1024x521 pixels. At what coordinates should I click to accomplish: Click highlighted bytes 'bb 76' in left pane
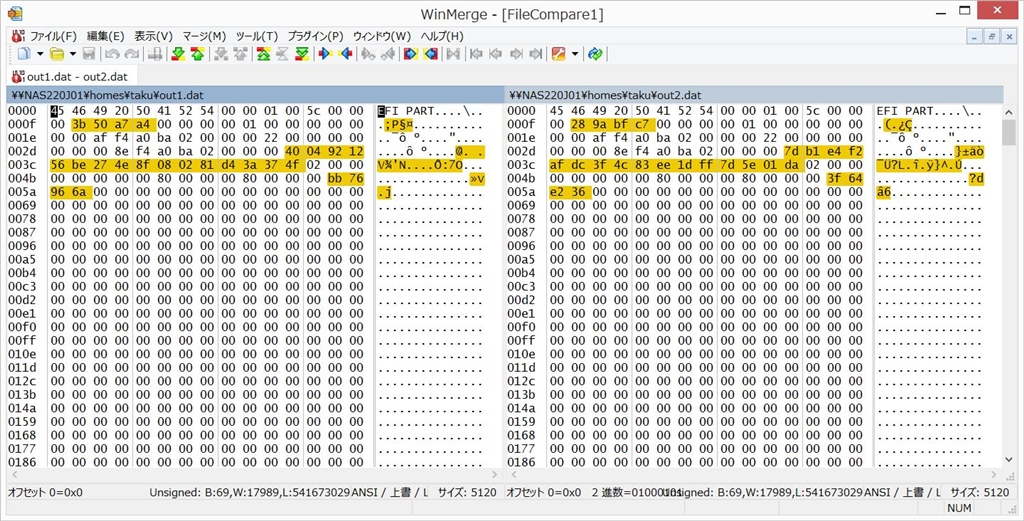point(346,178)
